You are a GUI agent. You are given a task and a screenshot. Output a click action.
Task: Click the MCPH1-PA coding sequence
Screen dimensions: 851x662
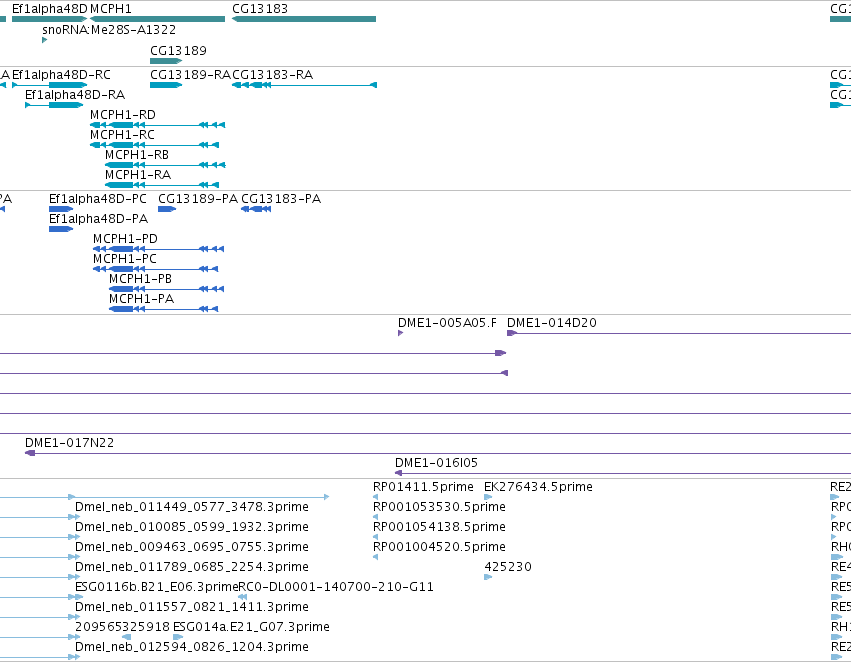pyautogui.click(x=163, y=309)
